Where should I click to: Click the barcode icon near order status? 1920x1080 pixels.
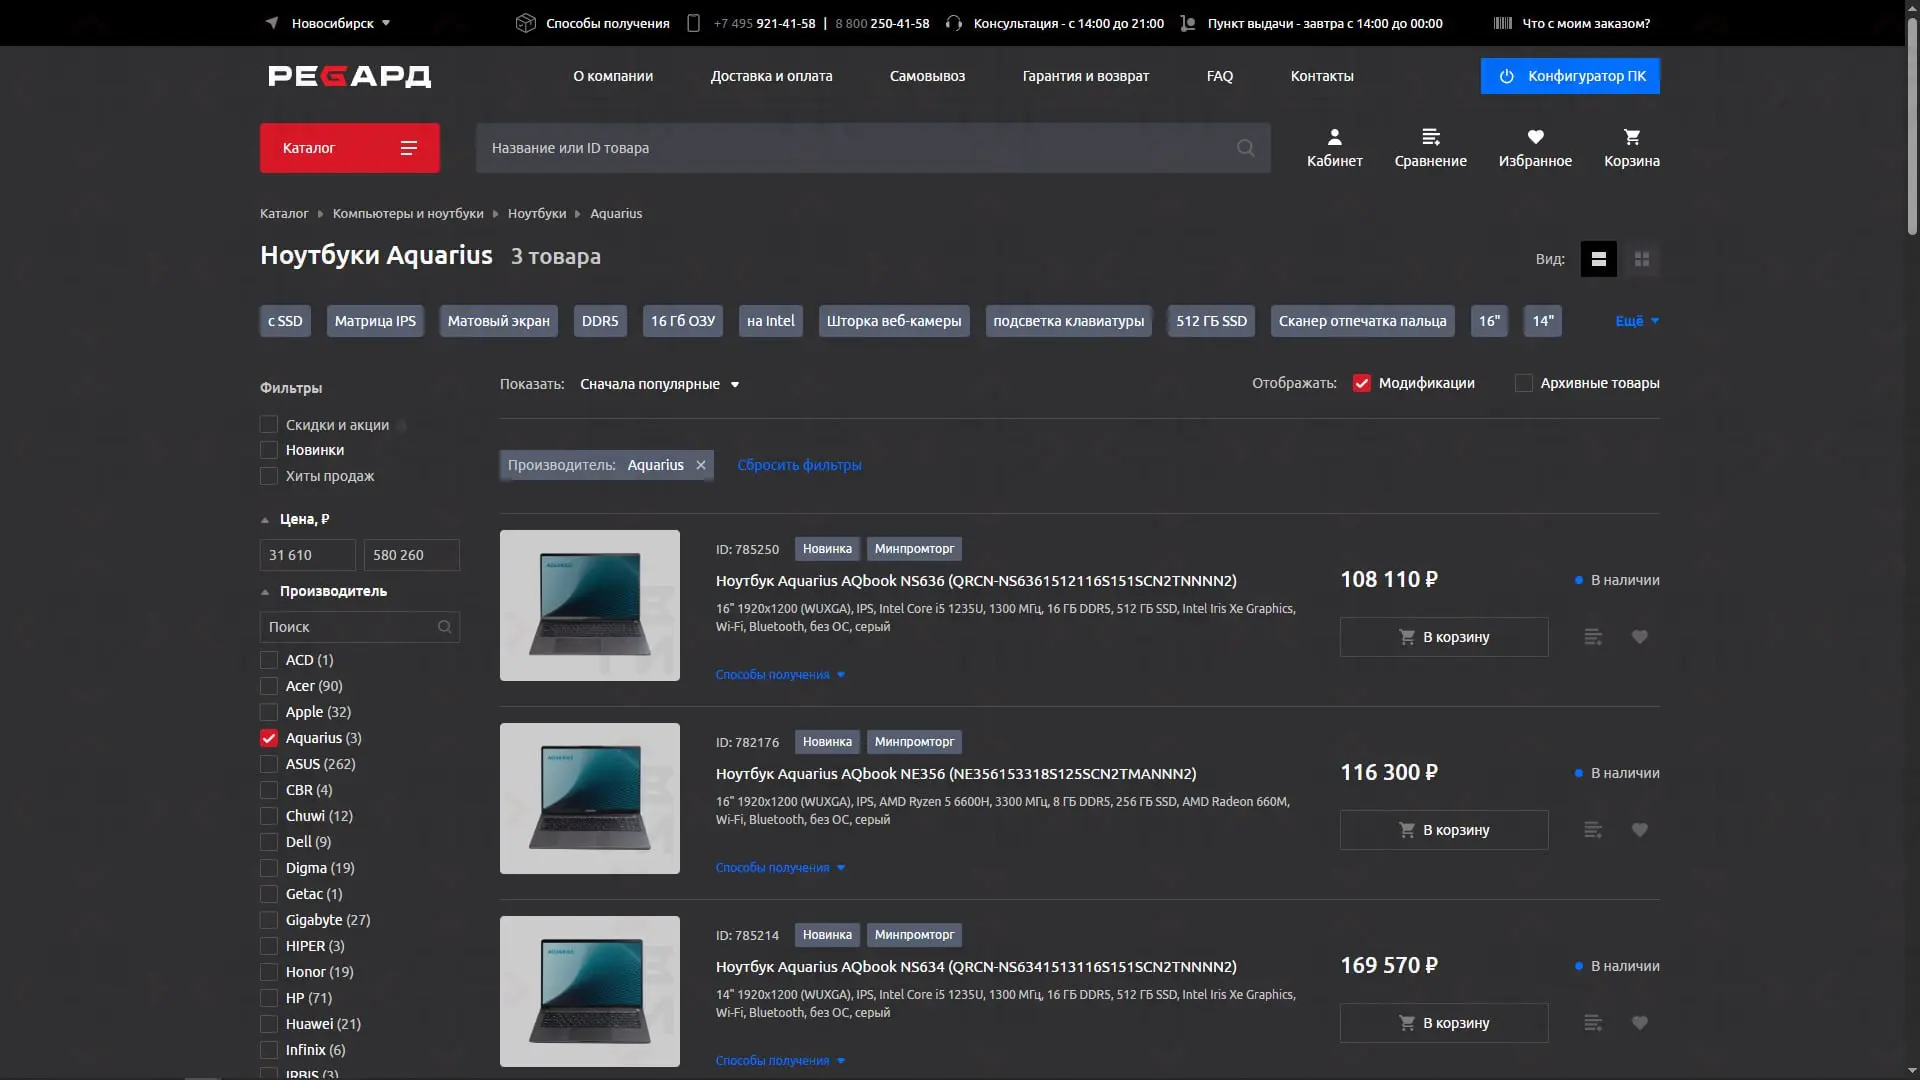click(x=1502, y=23)
